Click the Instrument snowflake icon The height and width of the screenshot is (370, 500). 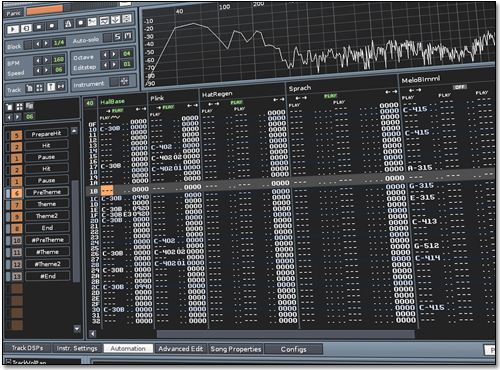click(124, 81)
